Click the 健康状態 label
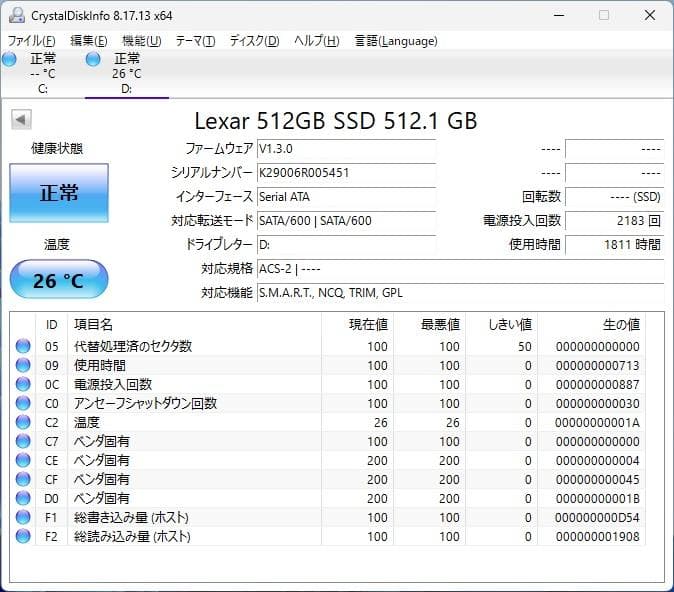Image resolution: width=674 pixels, height=592 pixels. pyautogui.click(x=57, y=149)
